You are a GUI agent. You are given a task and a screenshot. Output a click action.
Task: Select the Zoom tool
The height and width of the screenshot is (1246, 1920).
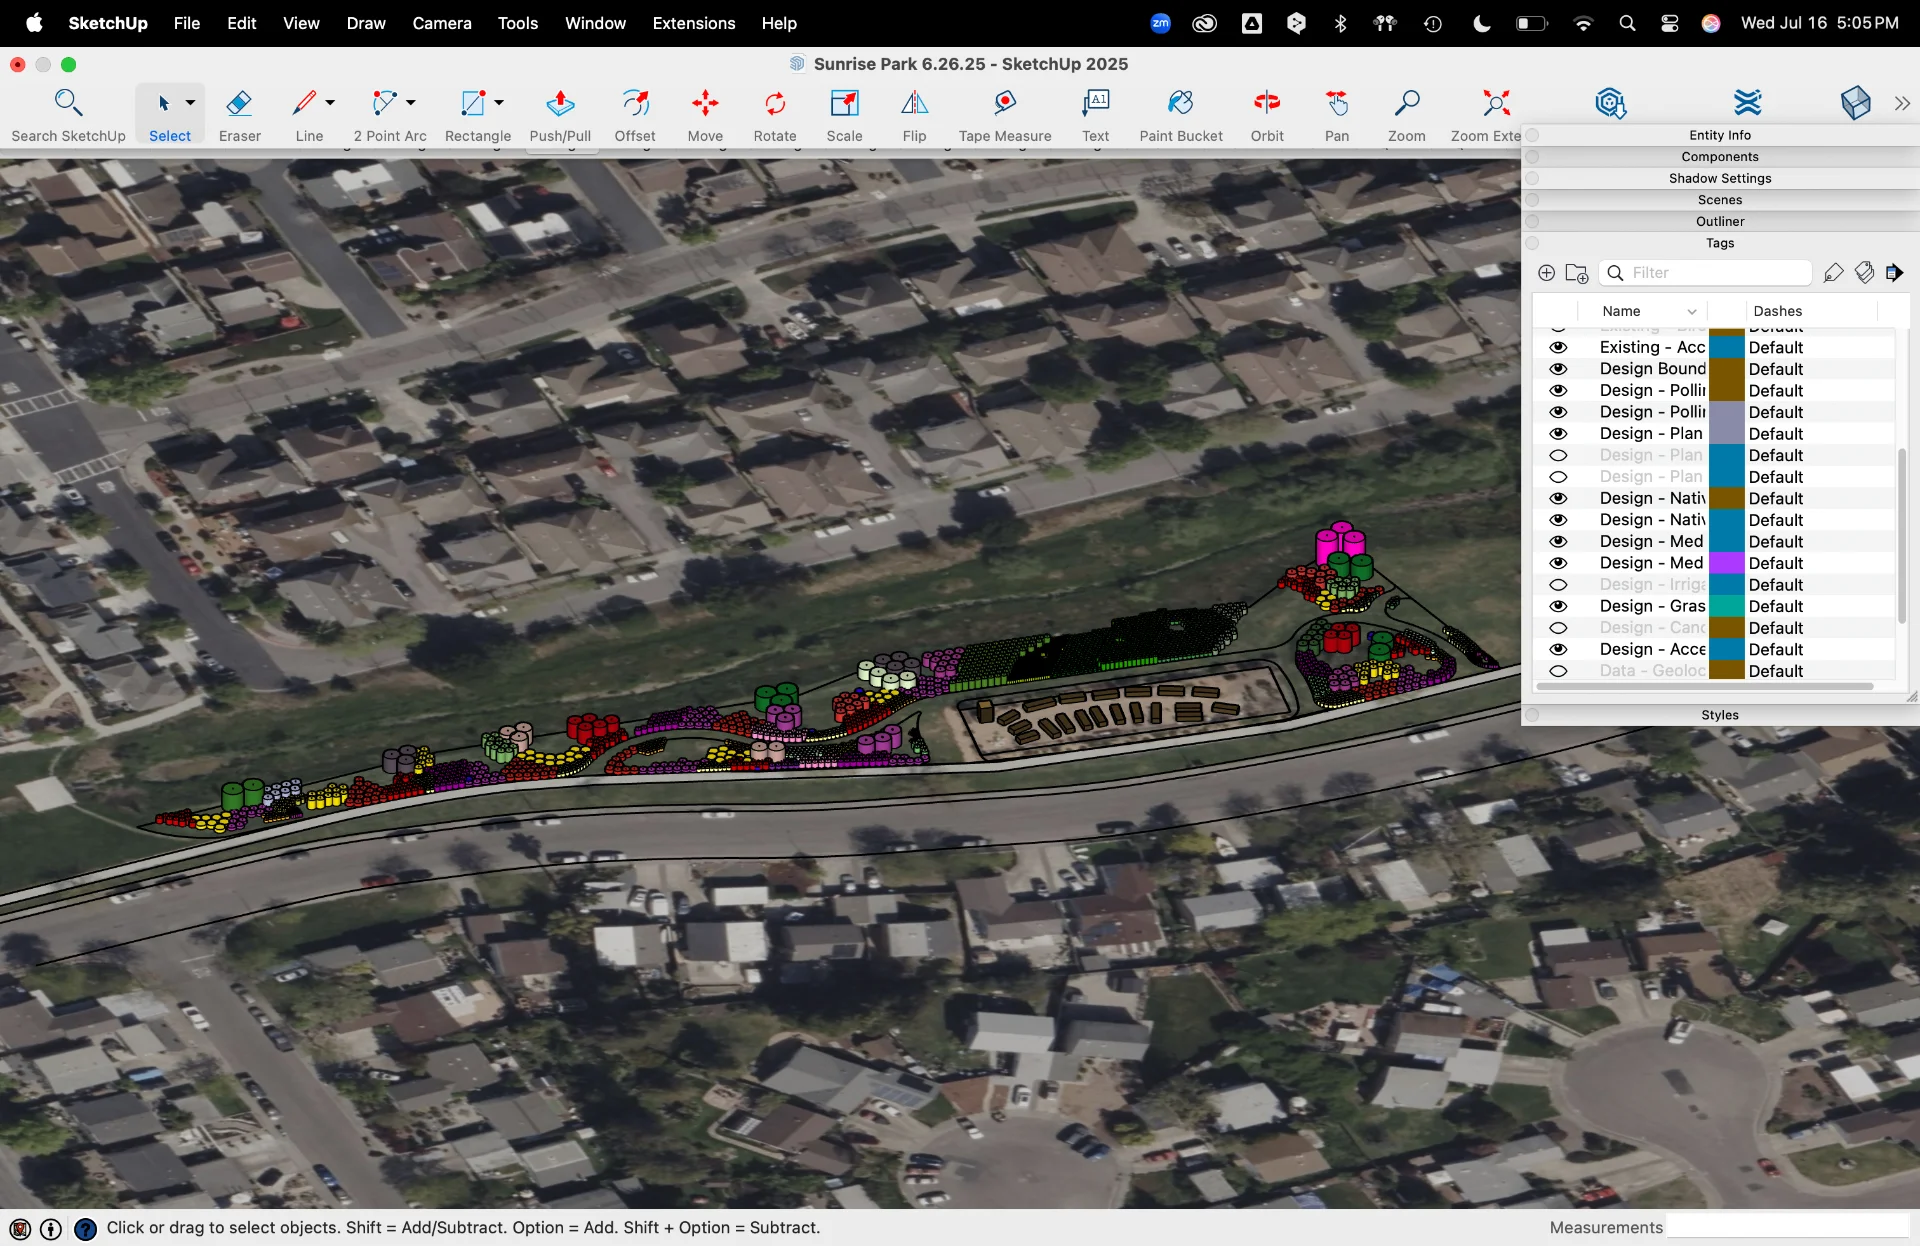pyautogui.click(x=1406, y=115)
